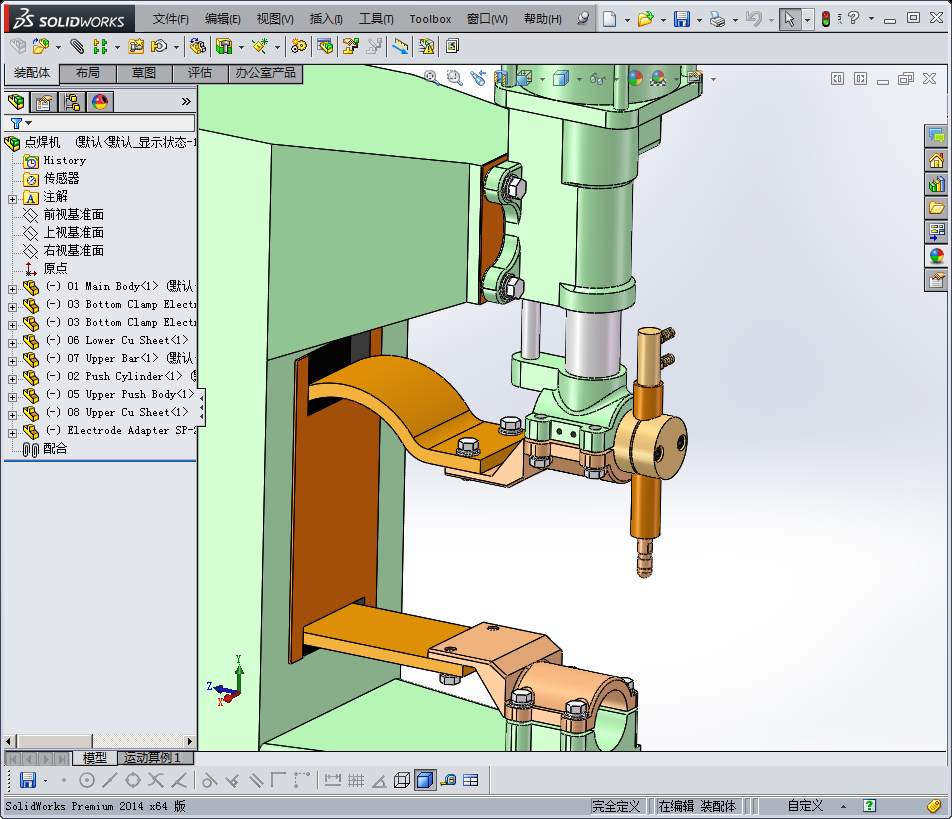Open the Design Library icon in task pane
Screen dimensions: 952x819
point(937,185)
